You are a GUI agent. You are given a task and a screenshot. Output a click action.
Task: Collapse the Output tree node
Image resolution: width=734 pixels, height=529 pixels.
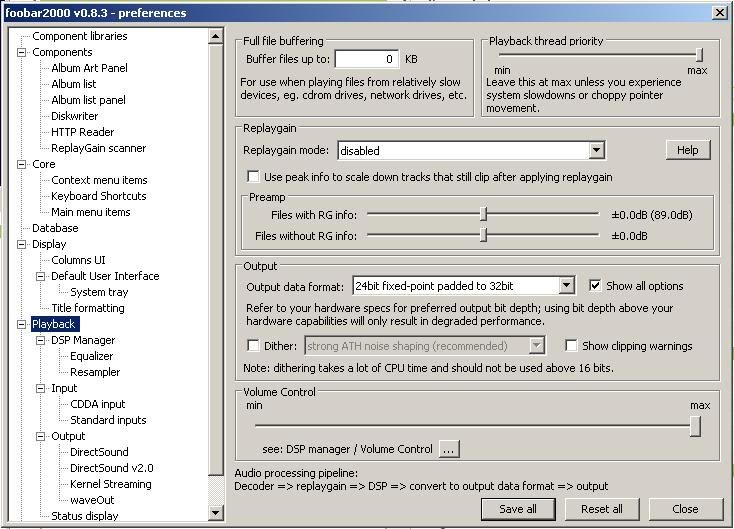coord(41,436)
